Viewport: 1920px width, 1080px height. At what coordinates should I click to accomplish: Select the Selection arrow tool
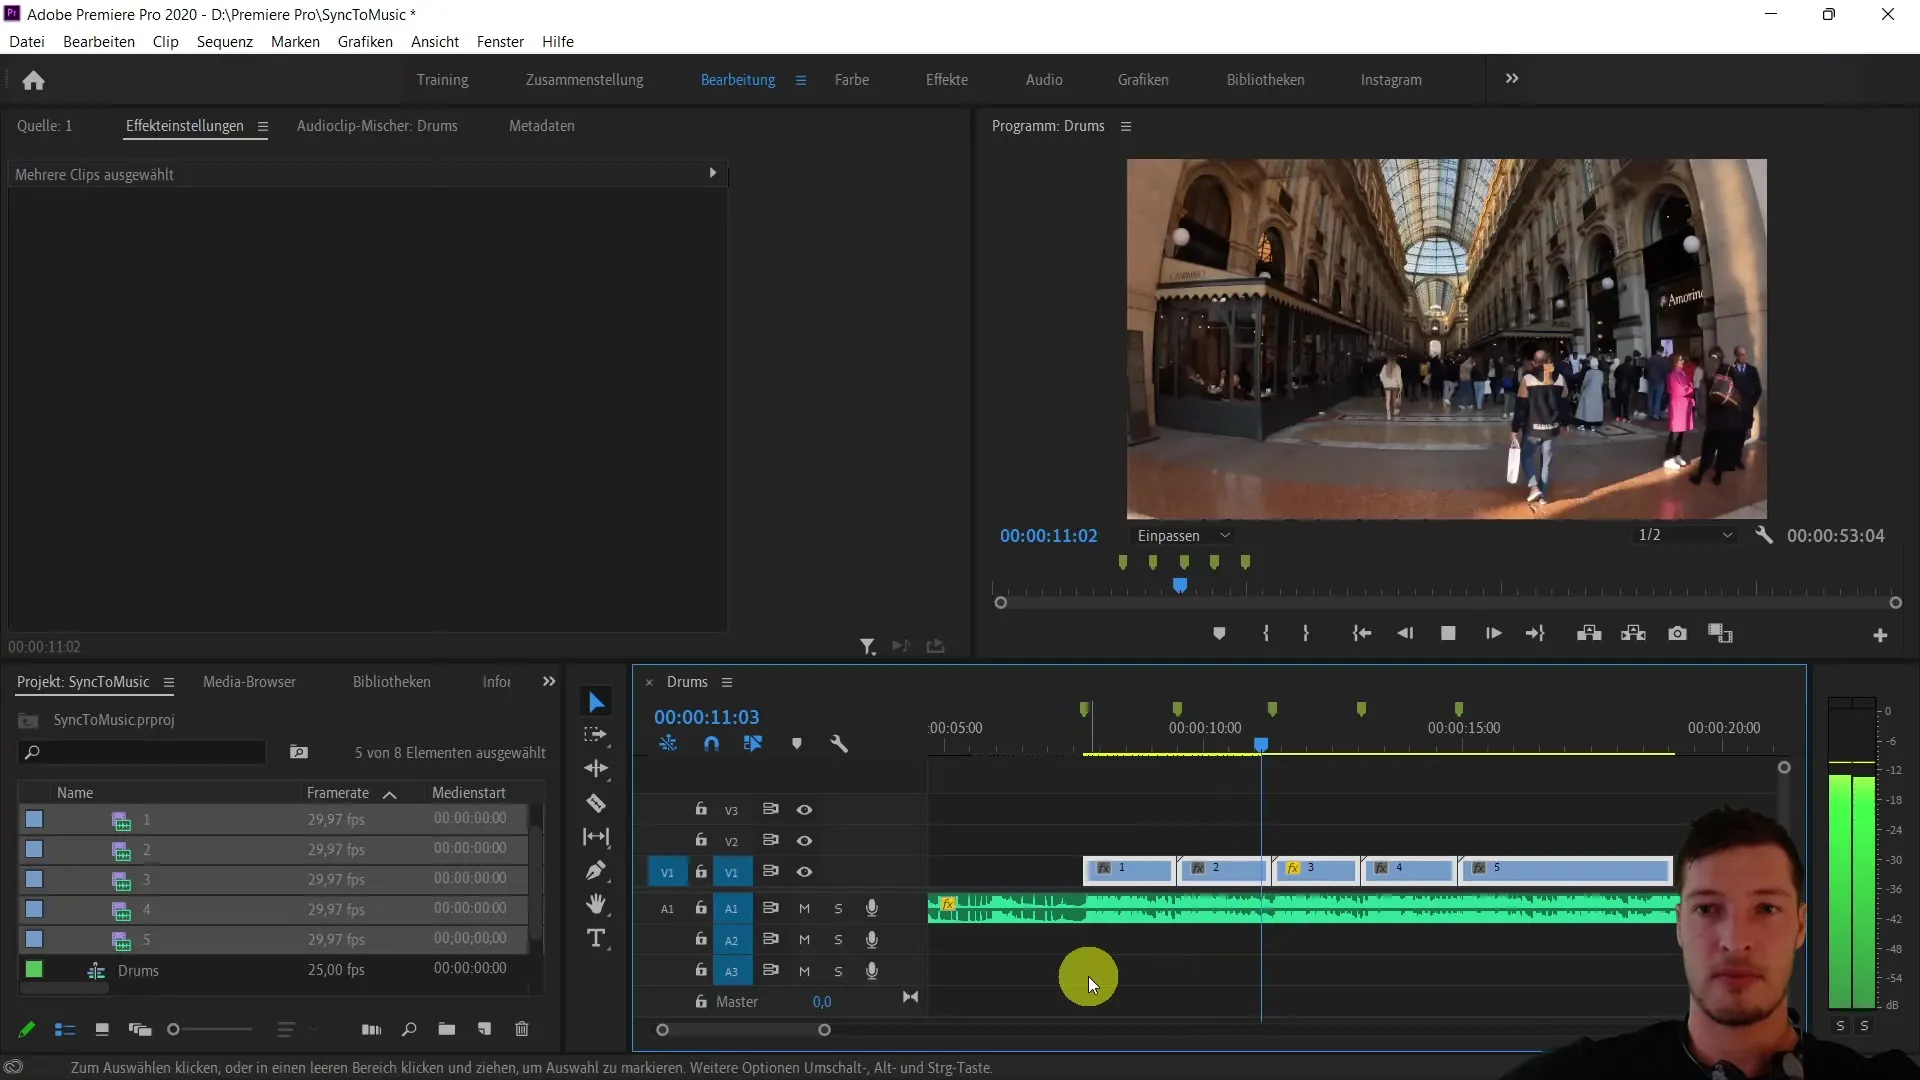coord(597,703)
